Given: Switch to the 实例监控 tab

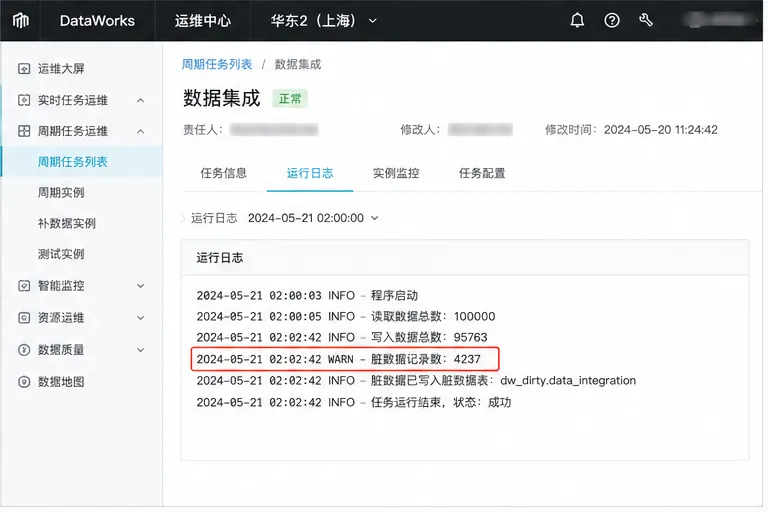Looking at the screenshot, I should 396,173.
